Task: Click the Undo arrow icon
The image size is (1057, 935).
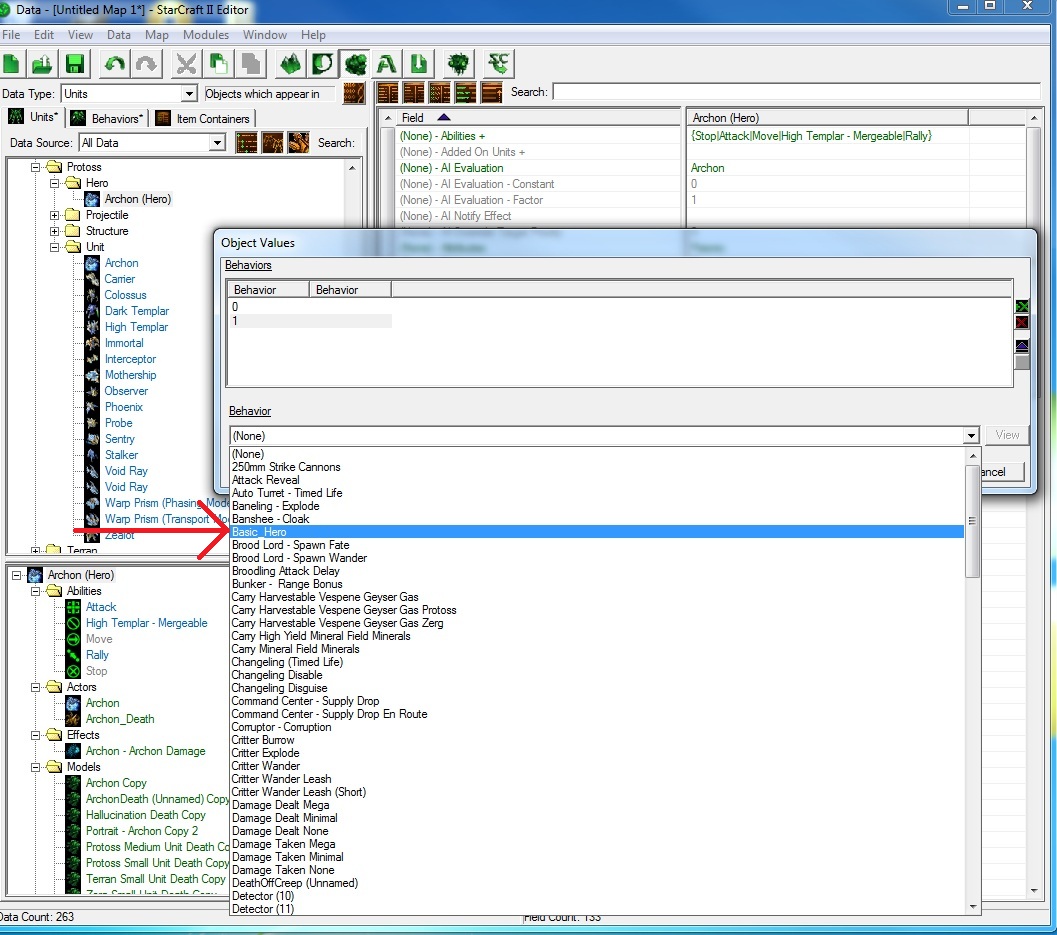Action: 116,64
